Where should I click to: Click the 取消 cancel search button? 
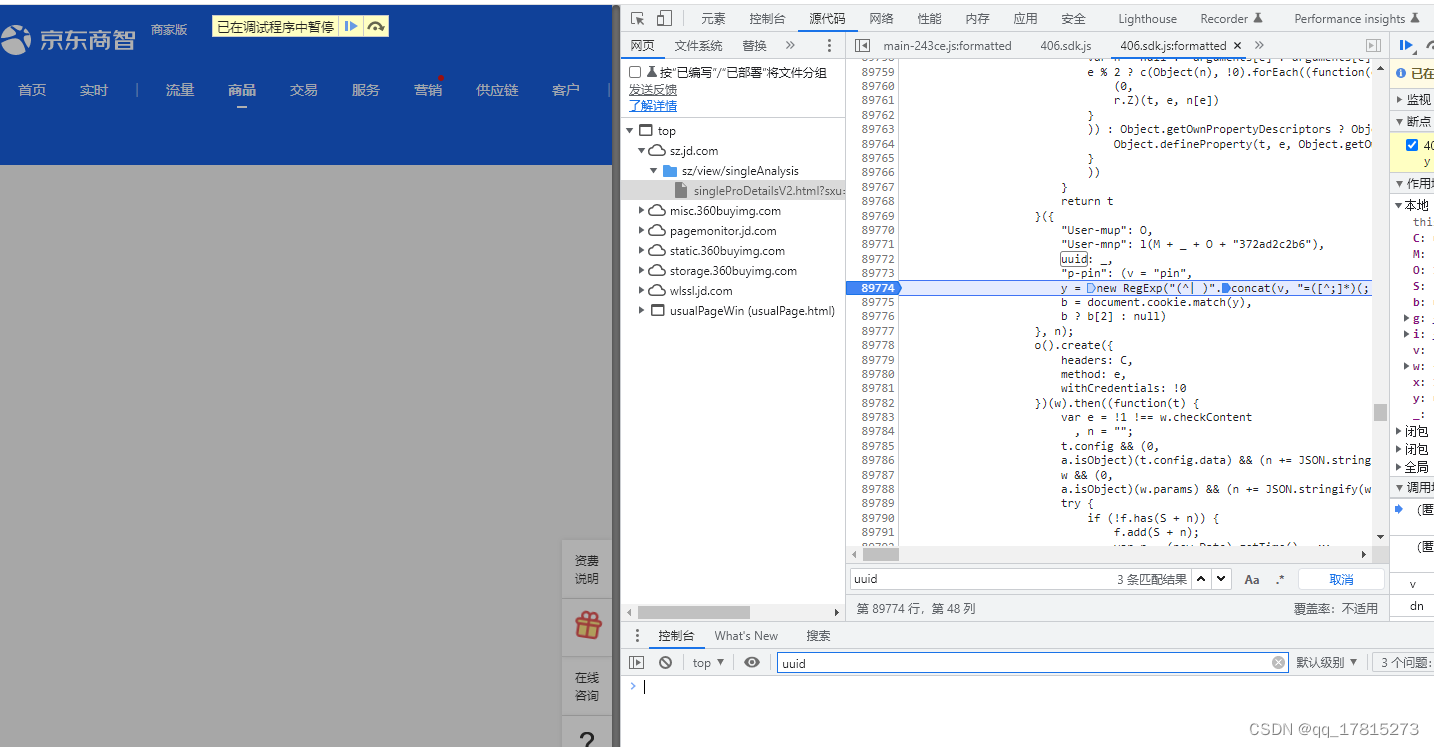(x=1341, y=580)
